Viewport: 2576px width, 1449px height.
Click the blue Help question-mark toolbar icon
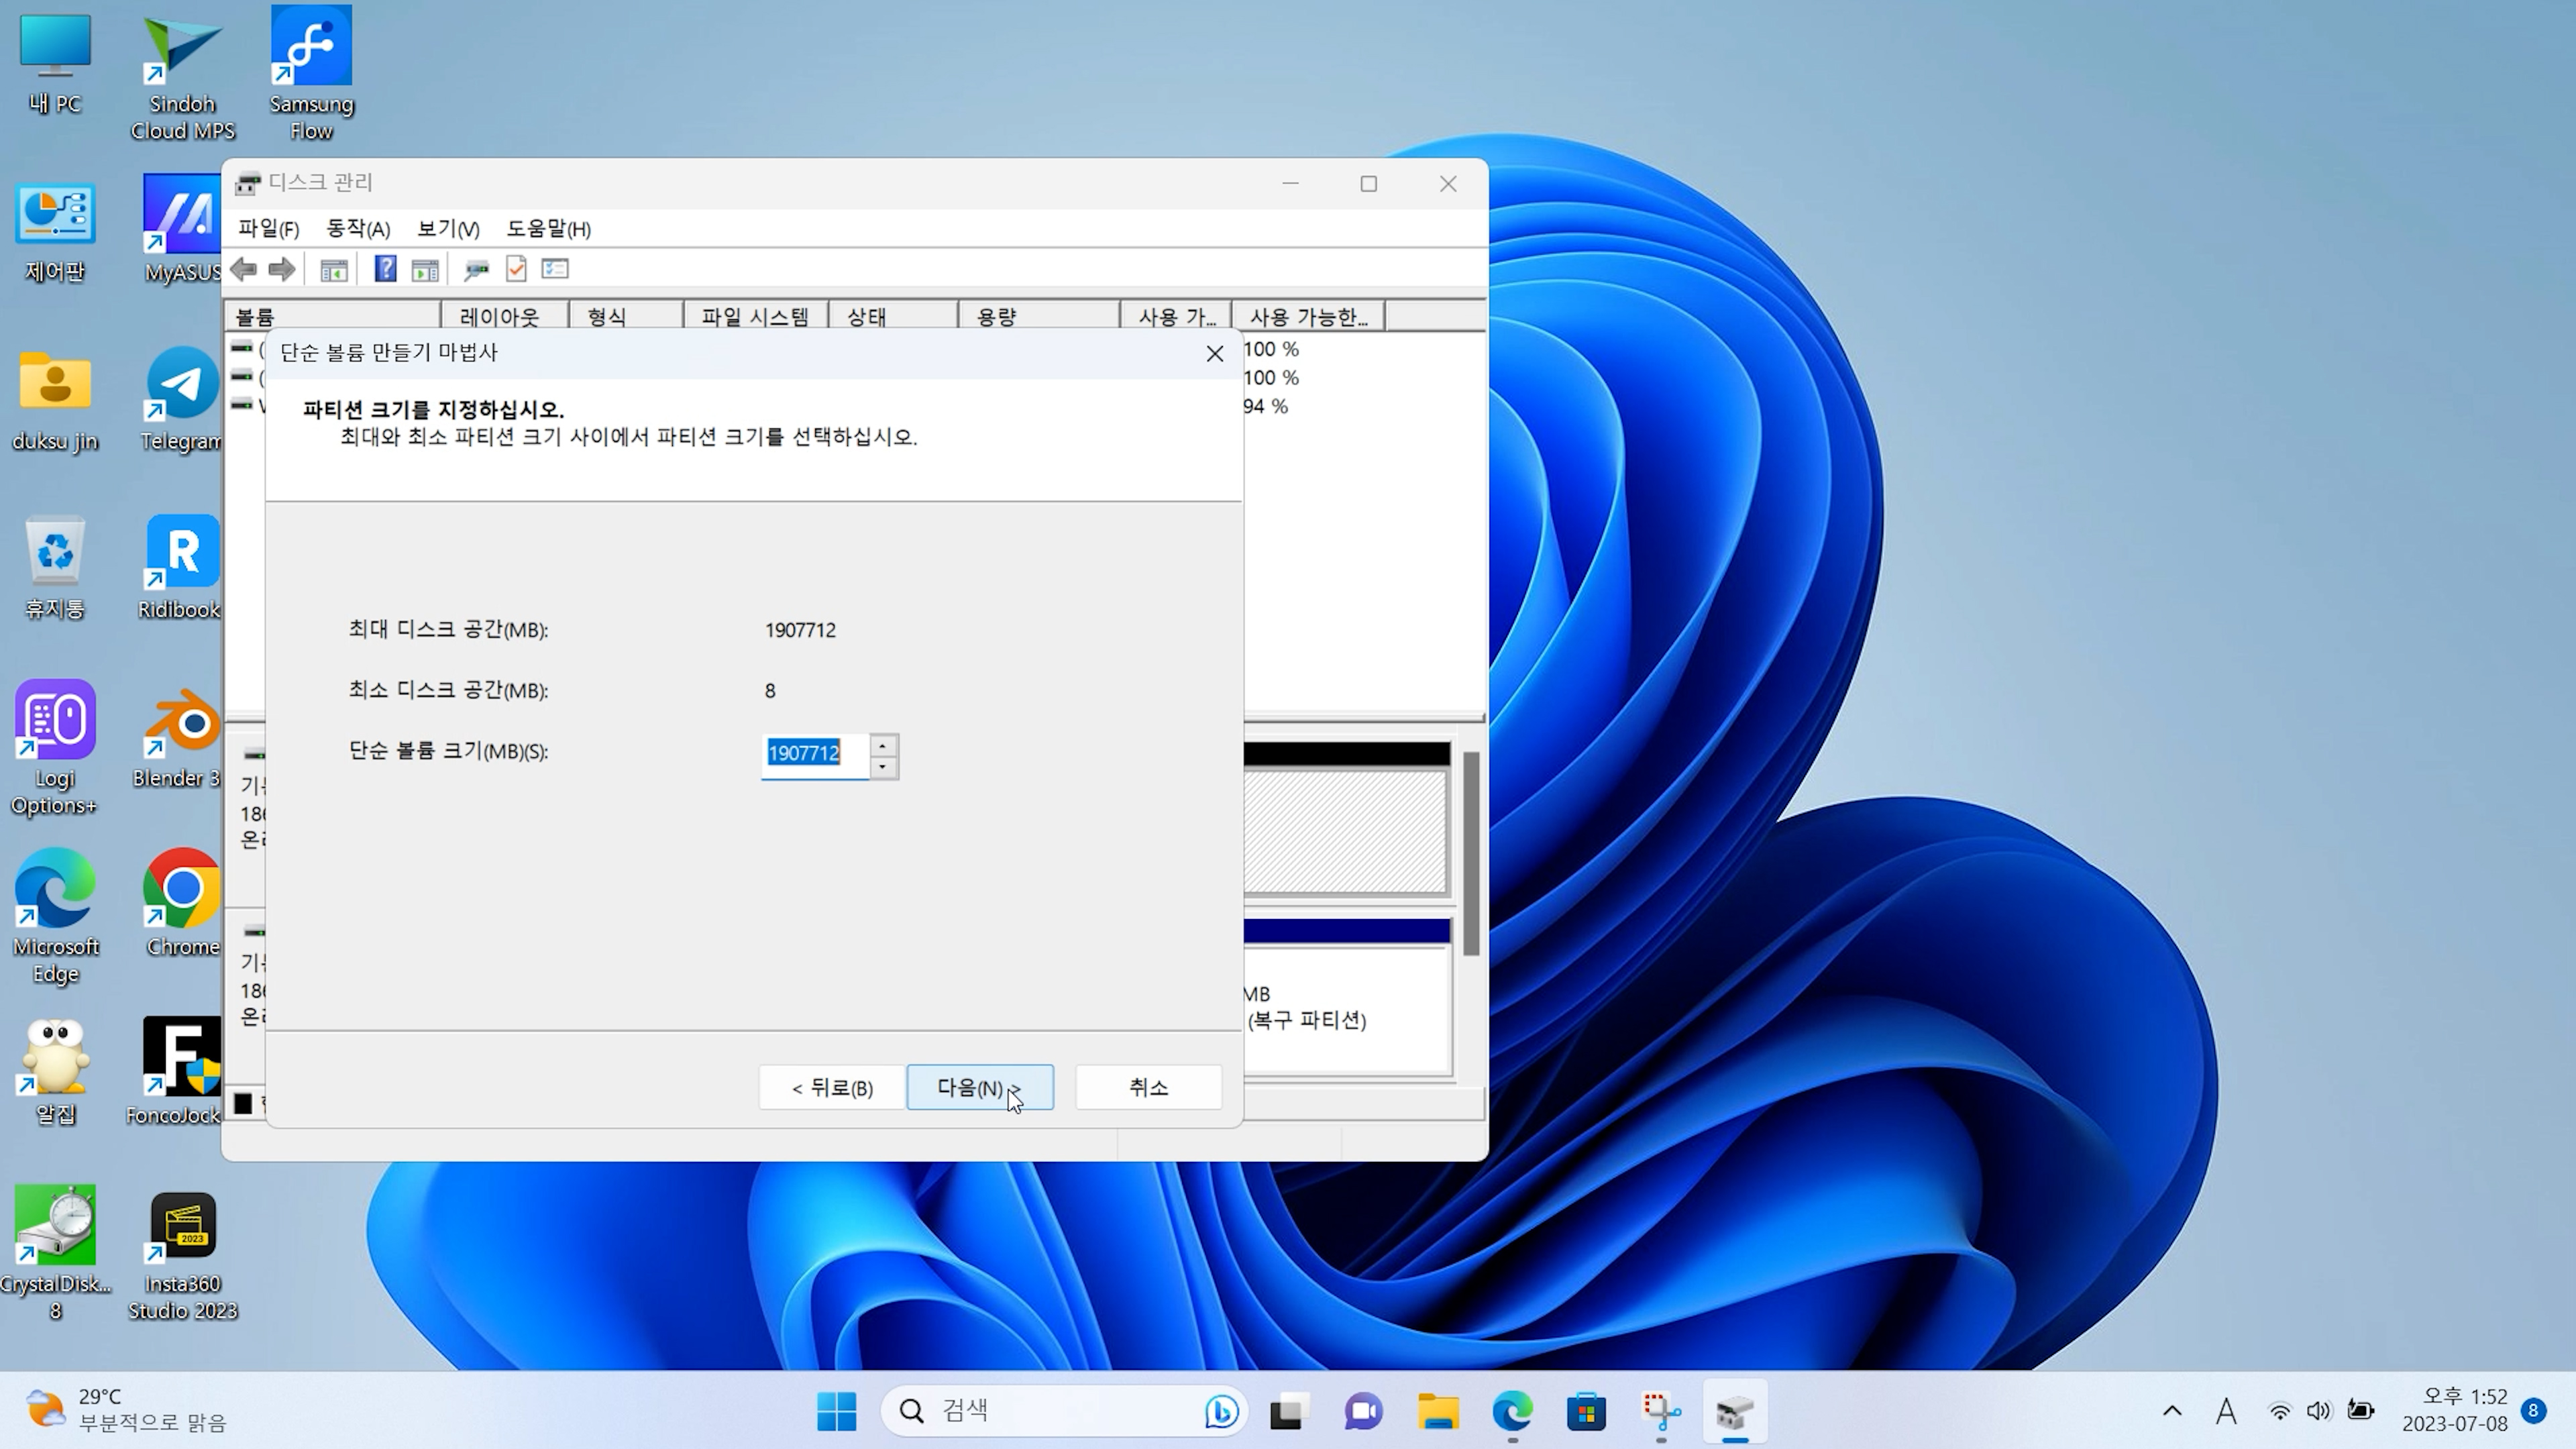click(x=385, y=269)
